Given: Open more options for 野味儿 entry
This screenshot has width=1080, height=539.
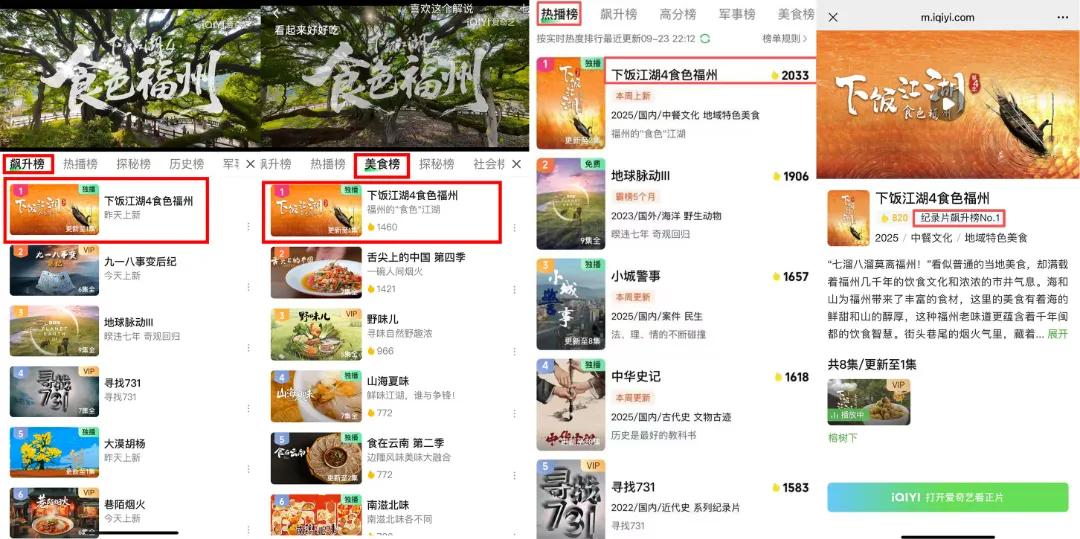Looking at the screenshot, I should [x=514, y=351].
